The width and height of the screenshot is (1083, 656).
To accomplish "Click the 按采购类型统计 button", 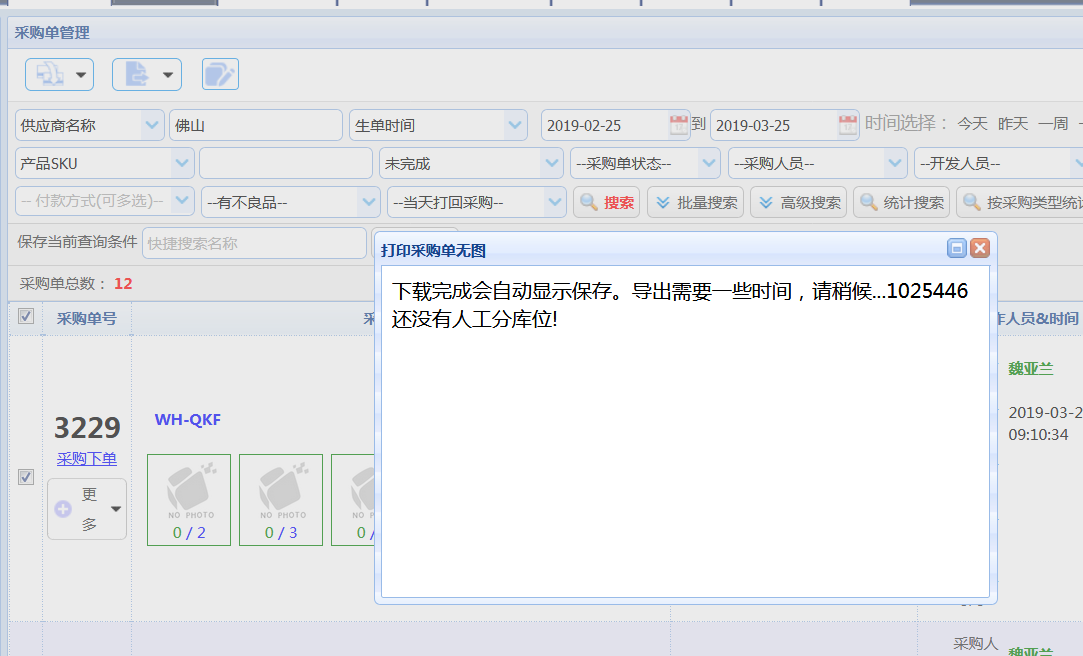I will click(x=1020, y=202).
